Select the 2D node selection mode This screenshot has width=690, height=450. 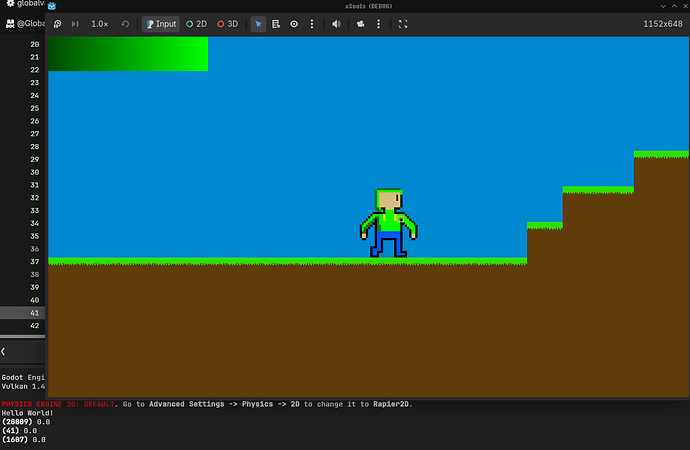196,24
